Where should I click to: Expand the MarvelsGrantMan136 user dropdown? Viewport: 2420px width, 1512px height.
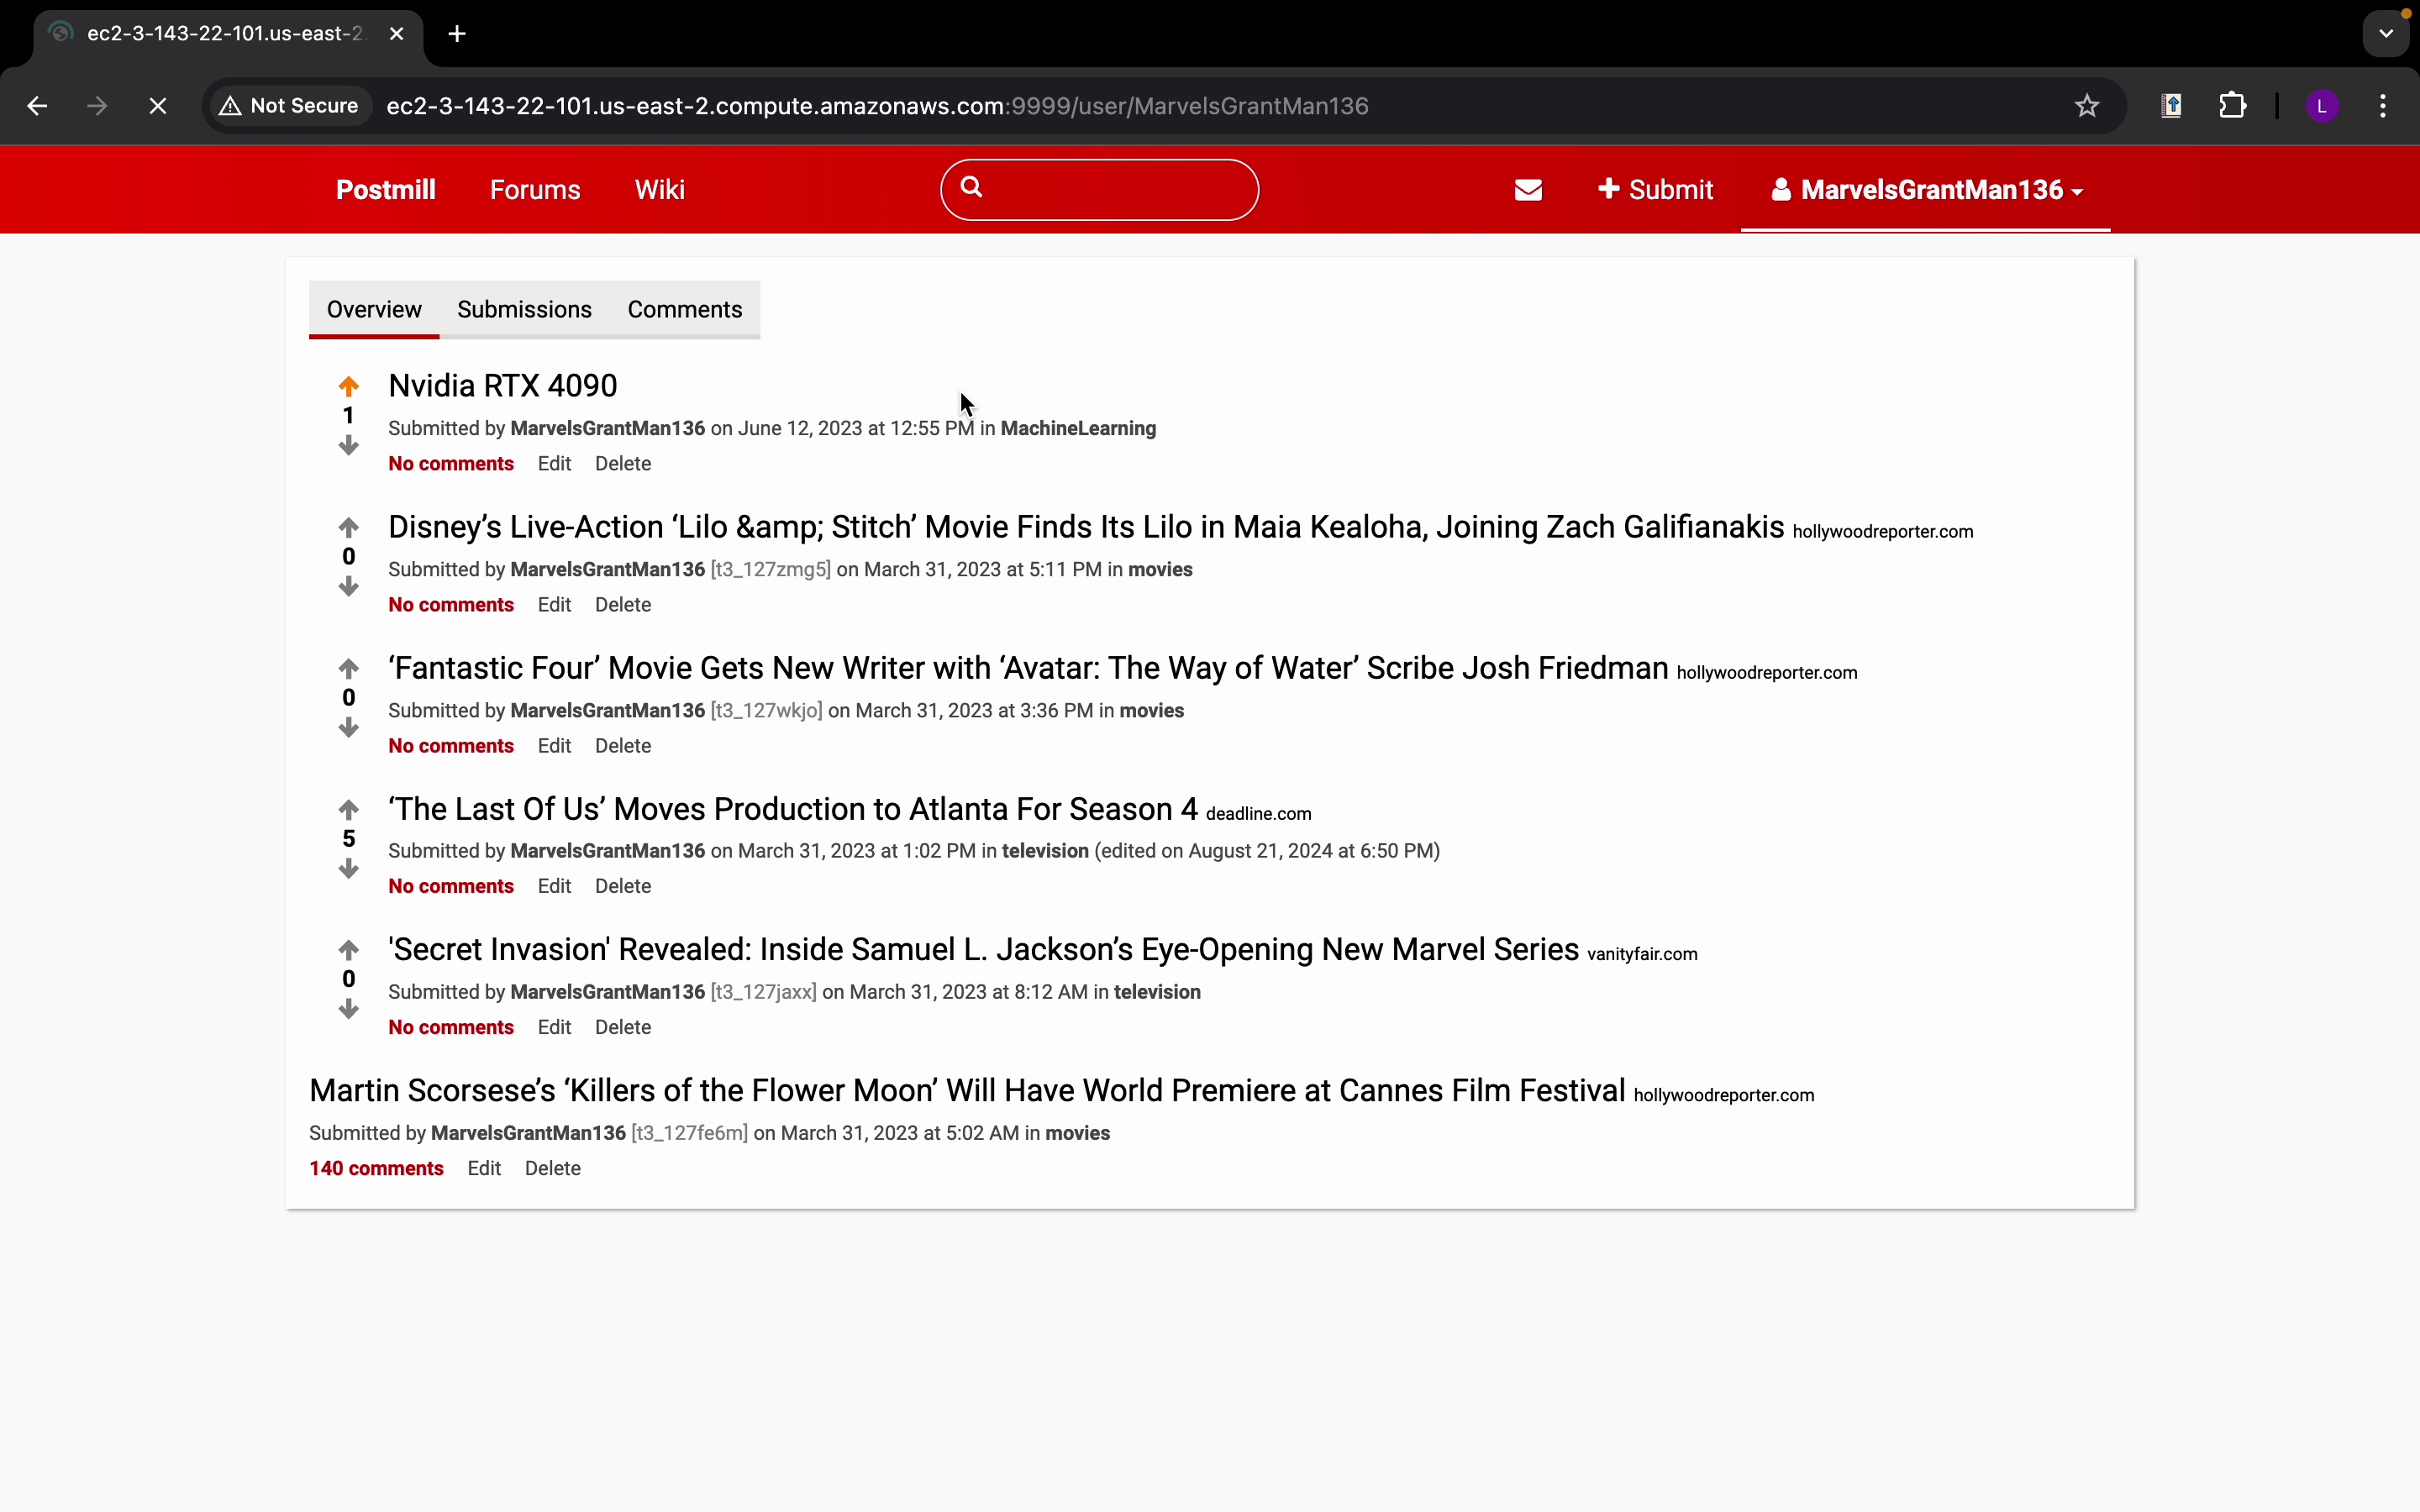pyautogui.click(x=1926, y=190)
